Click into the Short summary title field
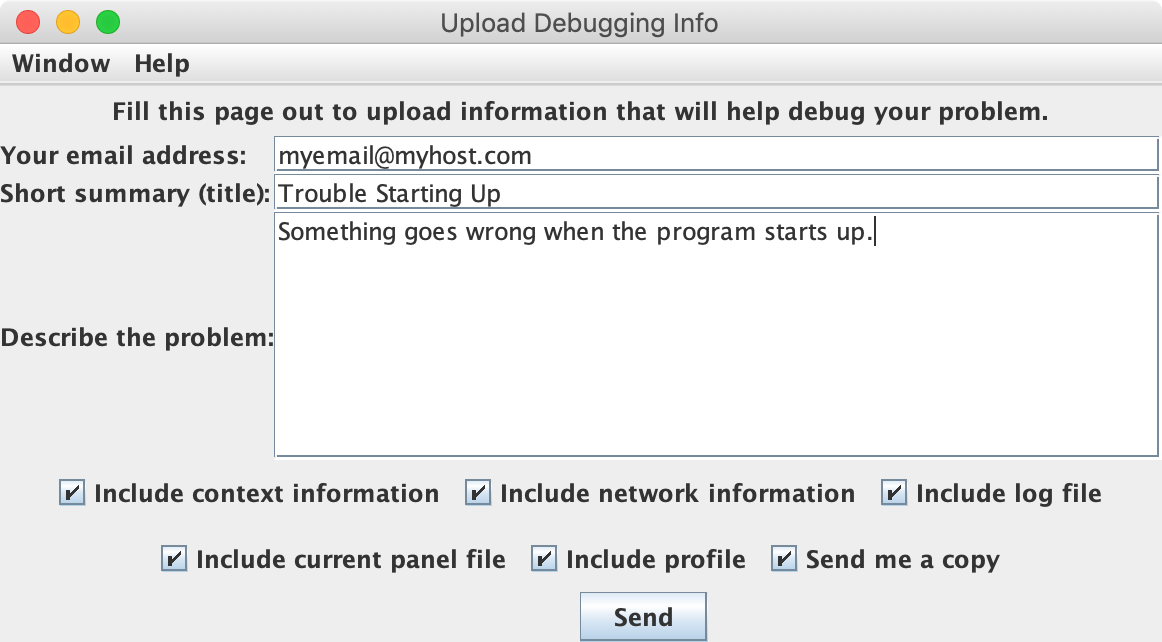Screen dimensions: 1162x642 pos(715,193)
